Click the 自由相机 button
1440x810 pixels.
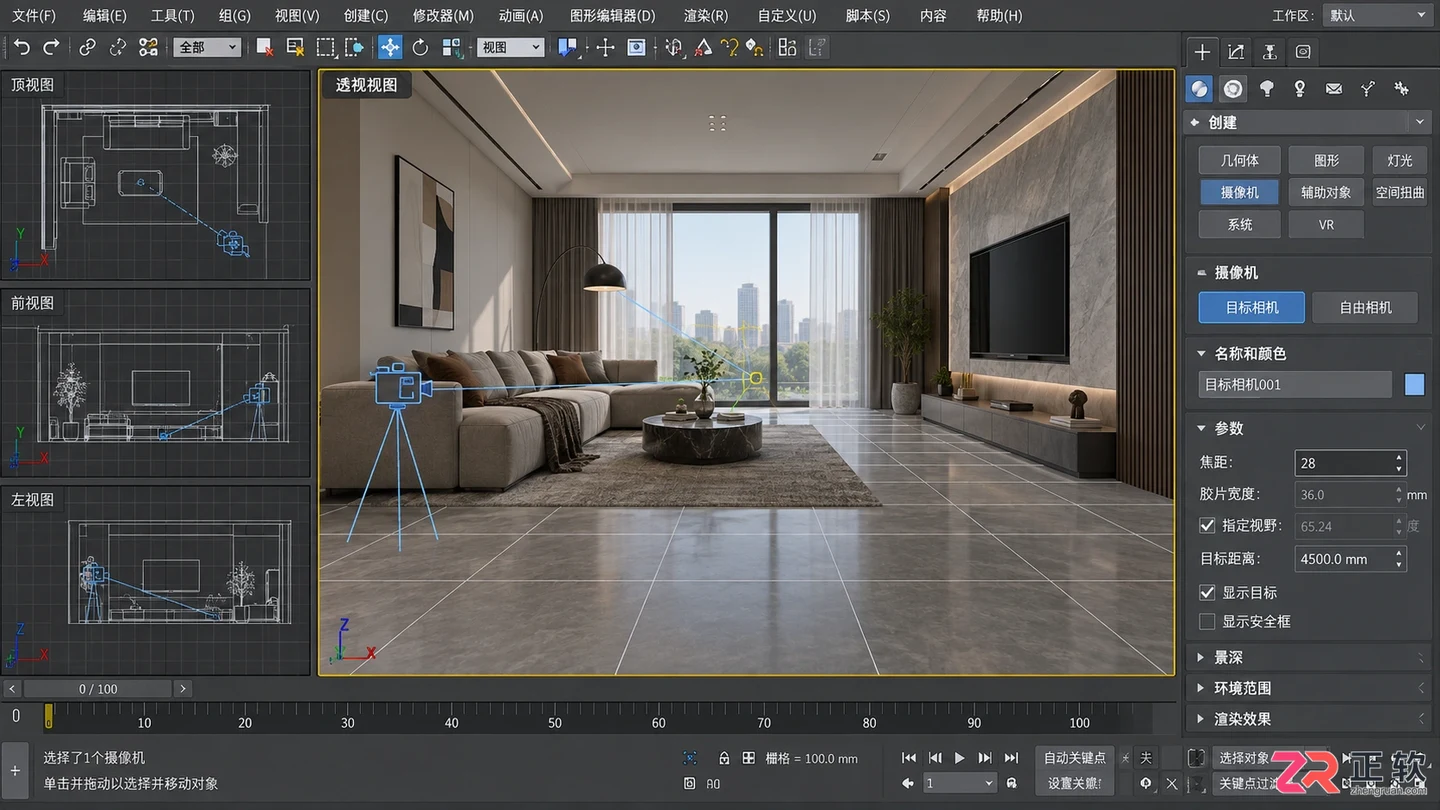pyautogui.click(x=1365, y=307)
